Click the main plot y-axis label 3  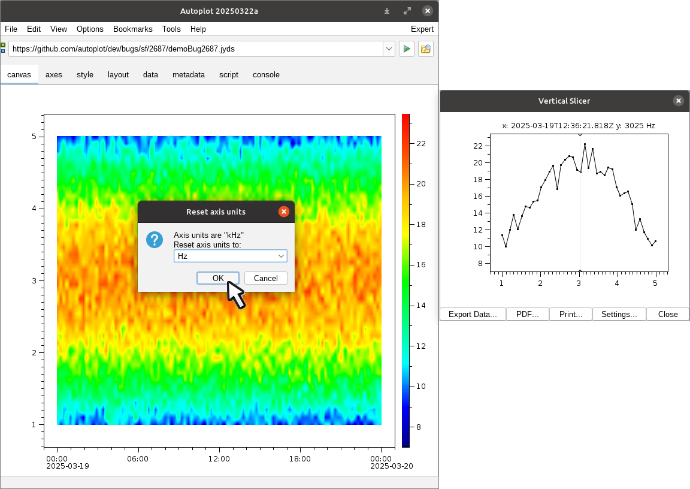coord(34,280)
